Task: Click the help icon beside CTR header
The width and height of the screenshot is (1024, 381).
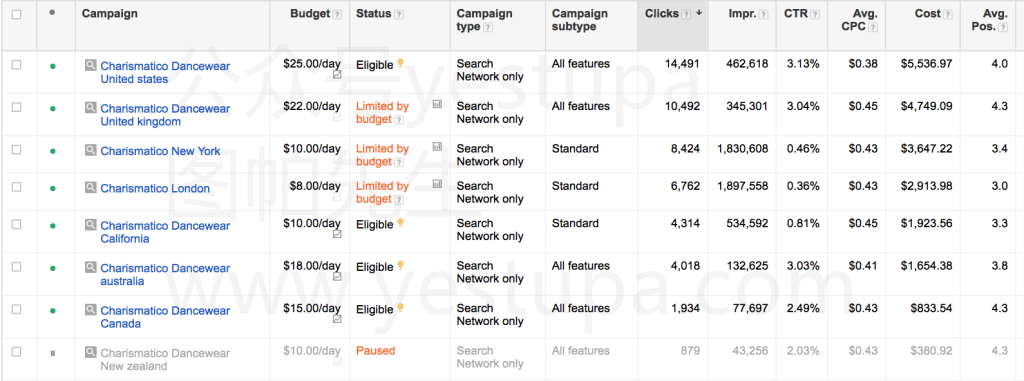Action: 815,15
